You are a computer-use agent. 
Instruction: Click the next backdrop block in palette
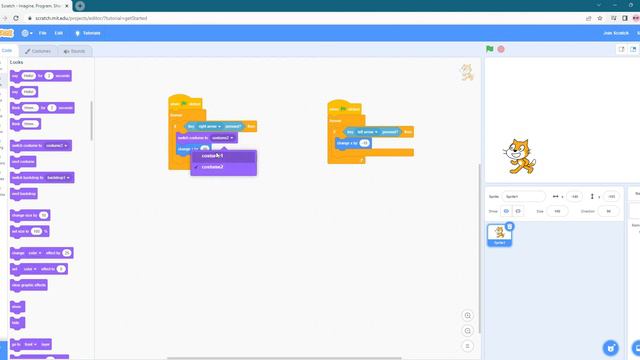(24, 194)
